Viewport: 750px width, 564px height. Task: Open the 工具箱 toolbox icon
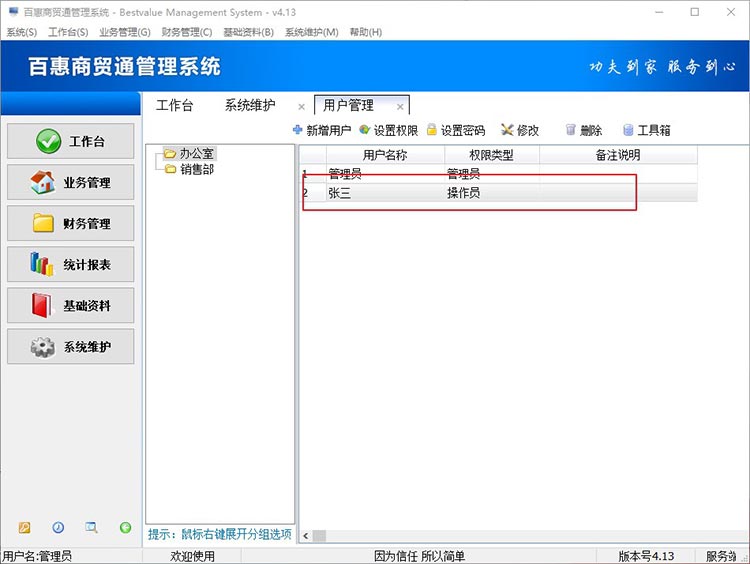[x=628, y=130]
